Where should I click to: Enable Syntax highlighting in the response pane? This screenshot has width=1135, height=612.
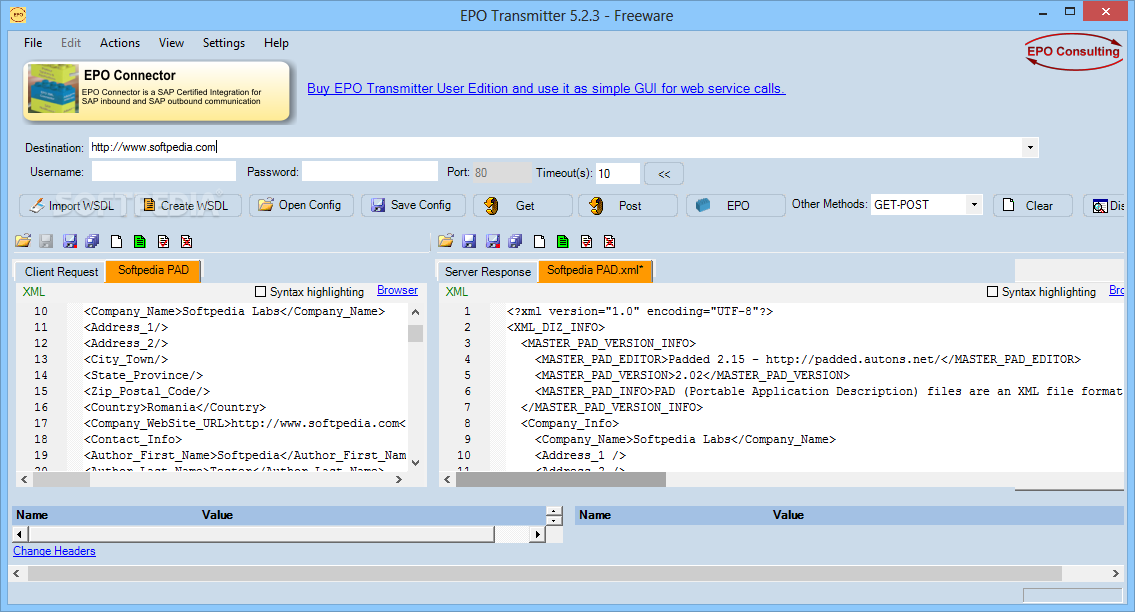(x=992, y=292)
